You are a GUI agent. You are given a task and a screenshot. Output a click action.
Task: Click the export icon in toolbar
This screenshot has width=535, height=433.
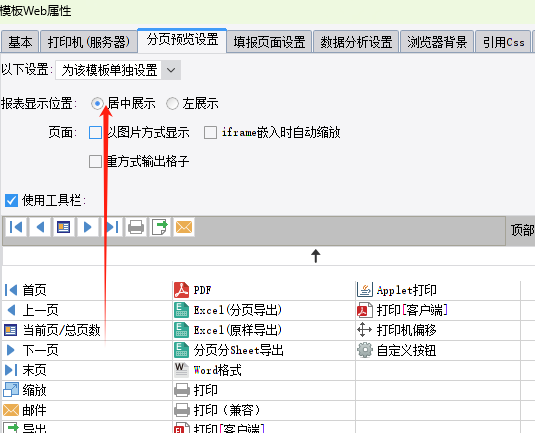[x=160, y=227]
